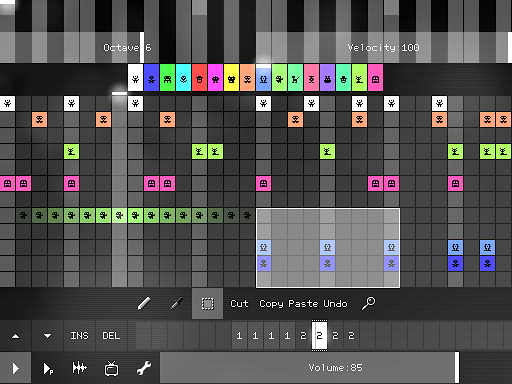Pick the yellow instrument swatch
The height and width of the screenshot is (384, 512).
(231, 78)
